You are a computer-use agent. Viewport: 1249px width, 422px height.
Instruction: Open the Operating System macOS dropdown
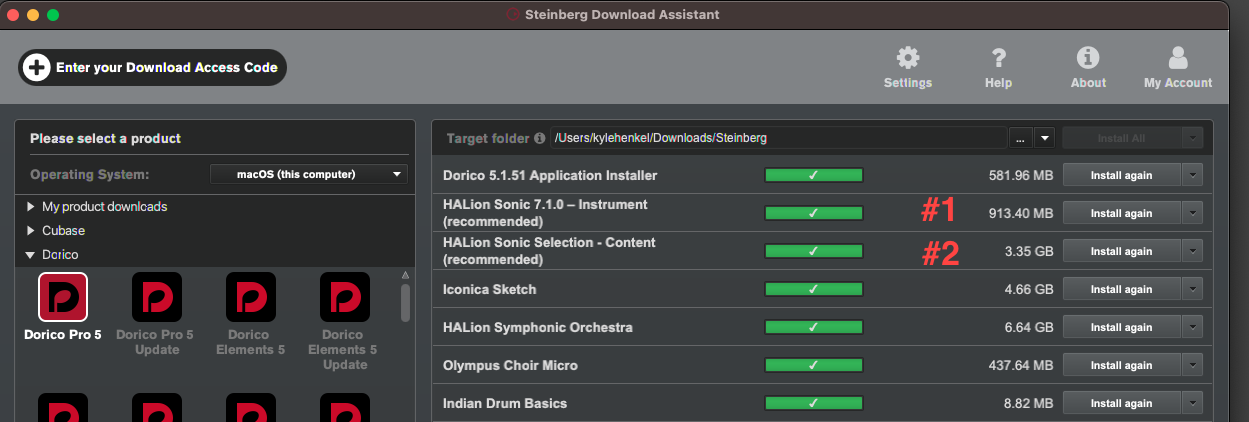(x=308, y=174)
